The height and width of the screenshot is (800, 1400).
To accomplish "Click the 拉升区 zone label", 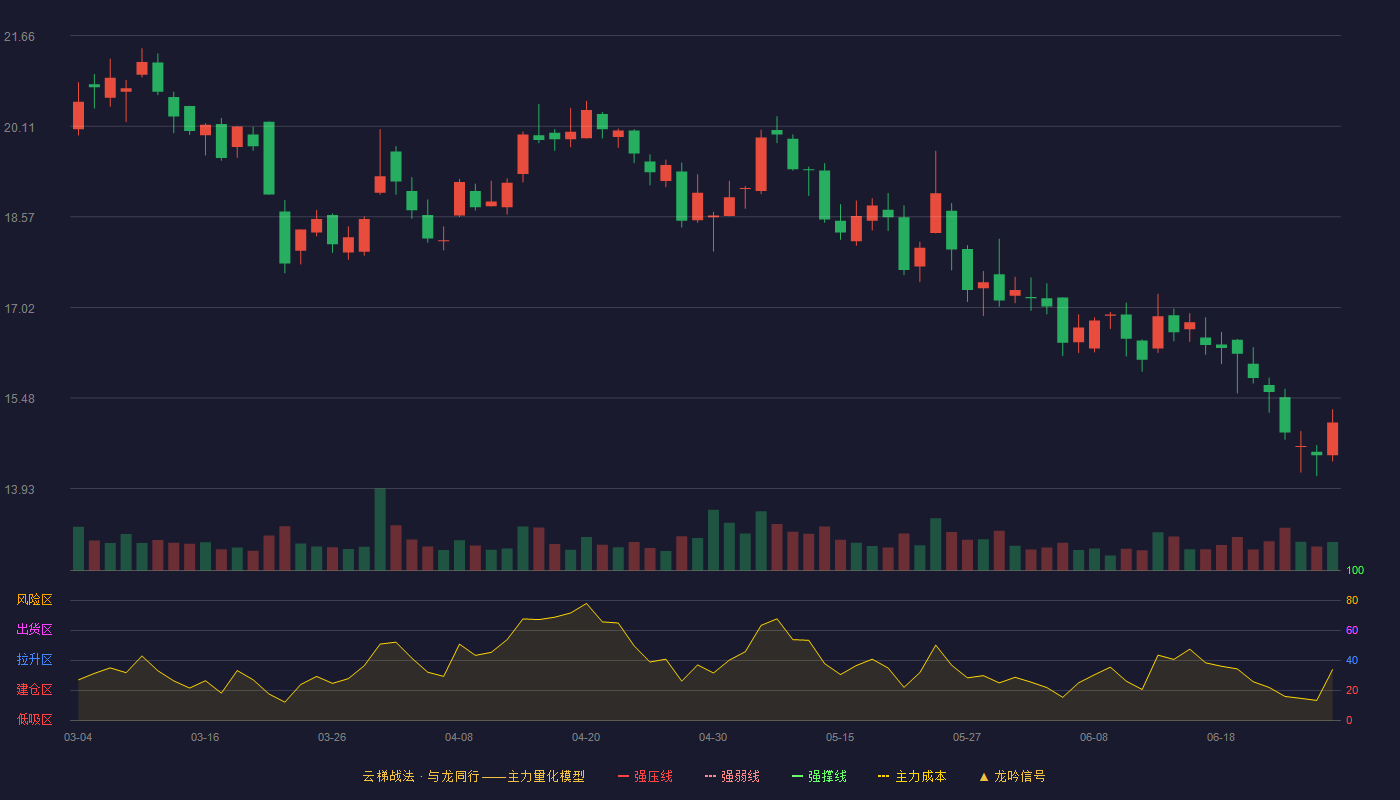I will (34, 660).
